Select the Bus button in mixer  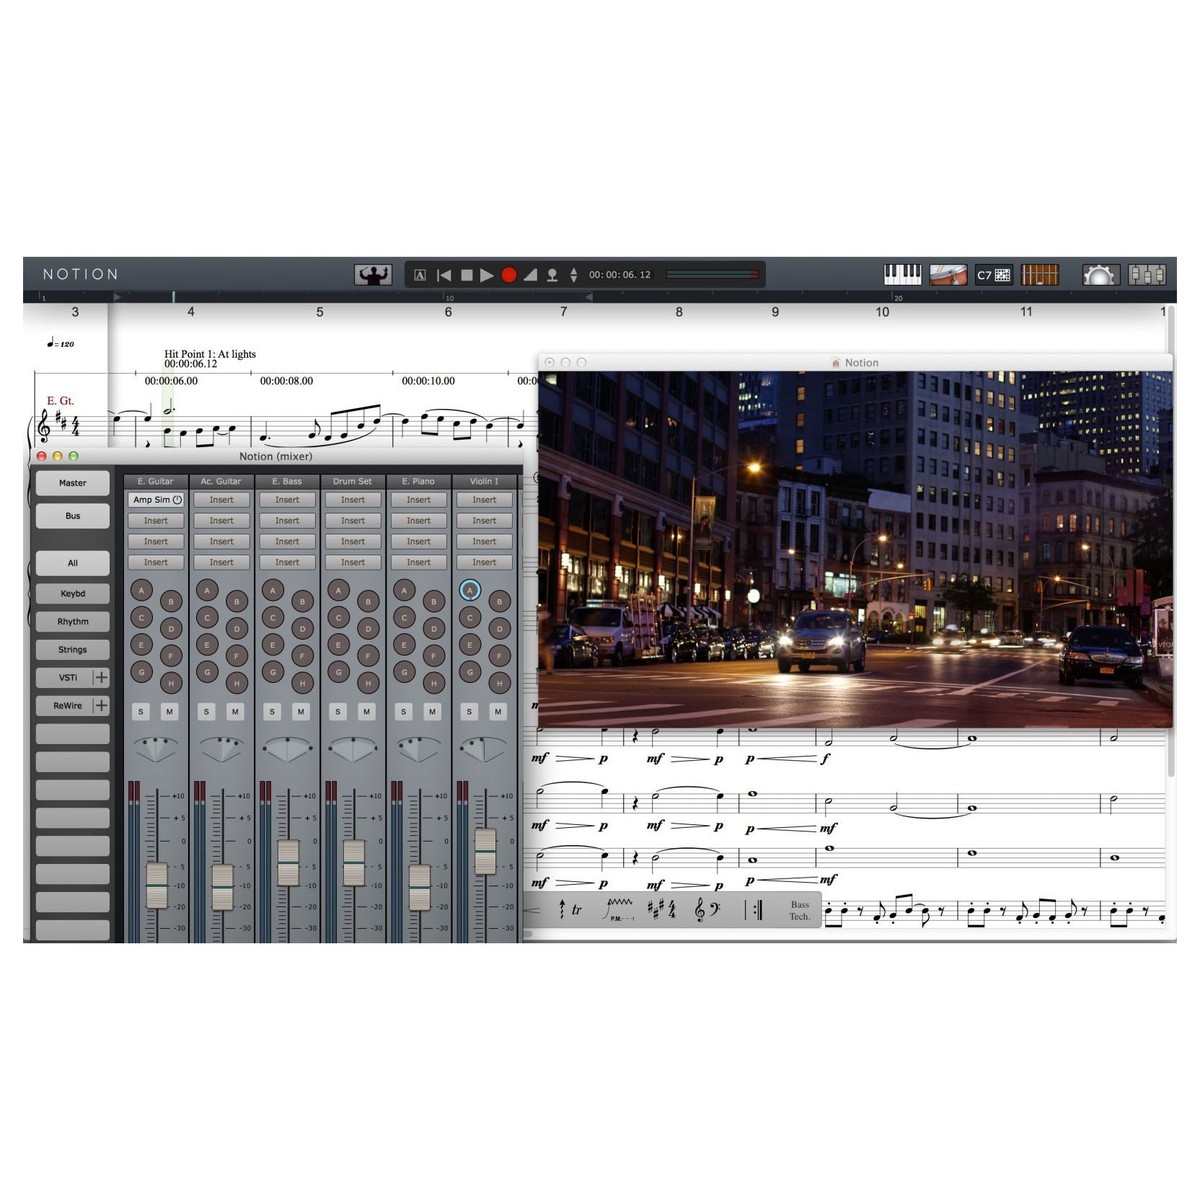click(73, 516)
